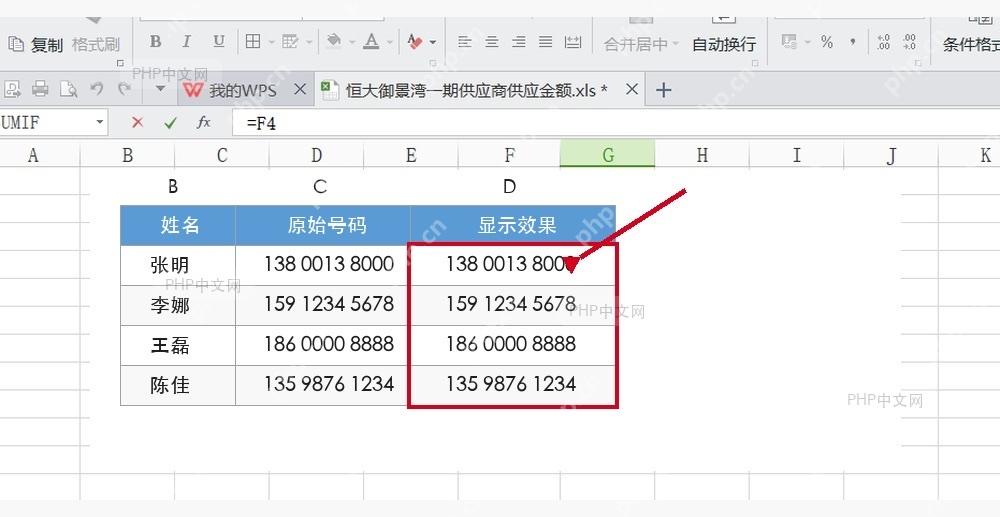Apply the fill color bucket
This screenshot has width=1000, height=517.
334,41
